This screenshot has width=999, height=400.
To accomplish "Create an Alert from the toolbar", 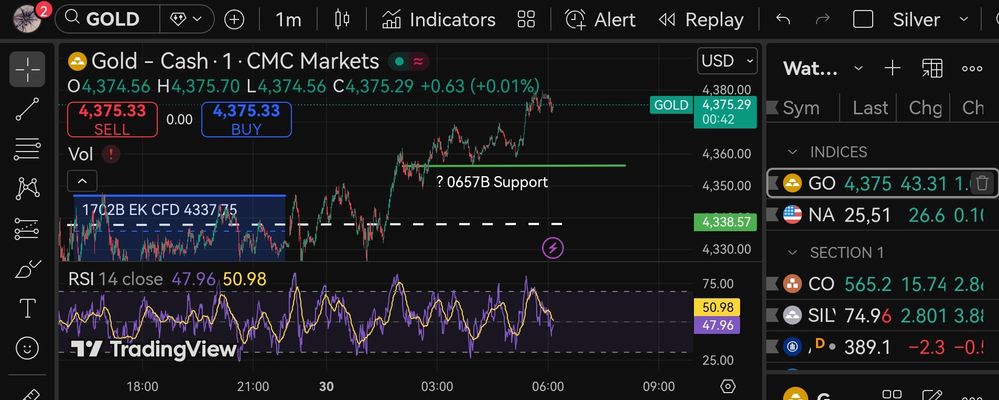I will click(600, 20).
